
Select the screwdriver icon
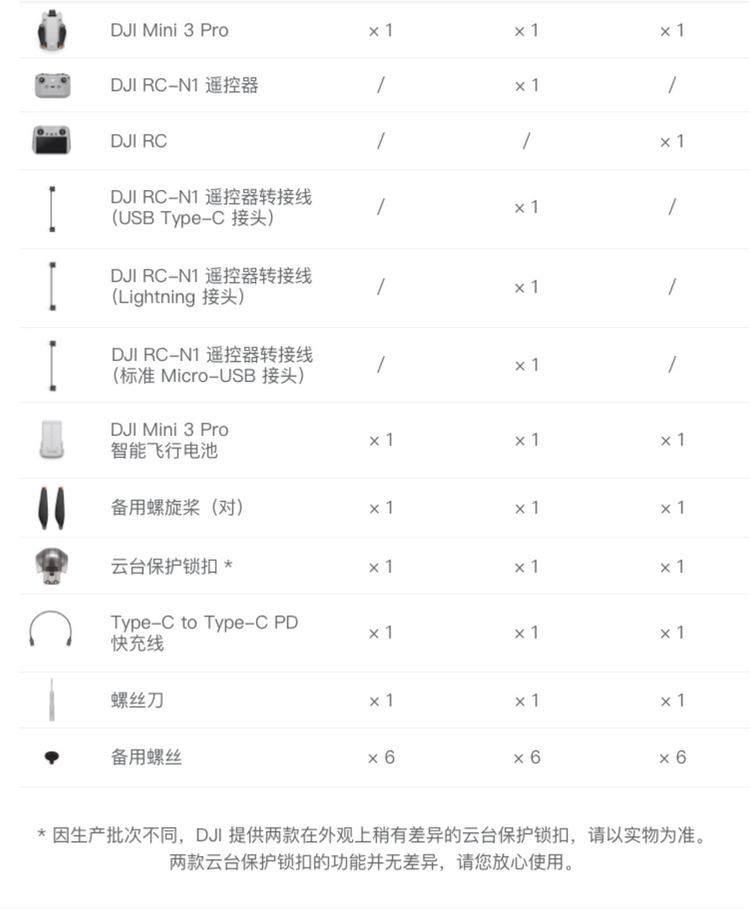coord(52,700)
